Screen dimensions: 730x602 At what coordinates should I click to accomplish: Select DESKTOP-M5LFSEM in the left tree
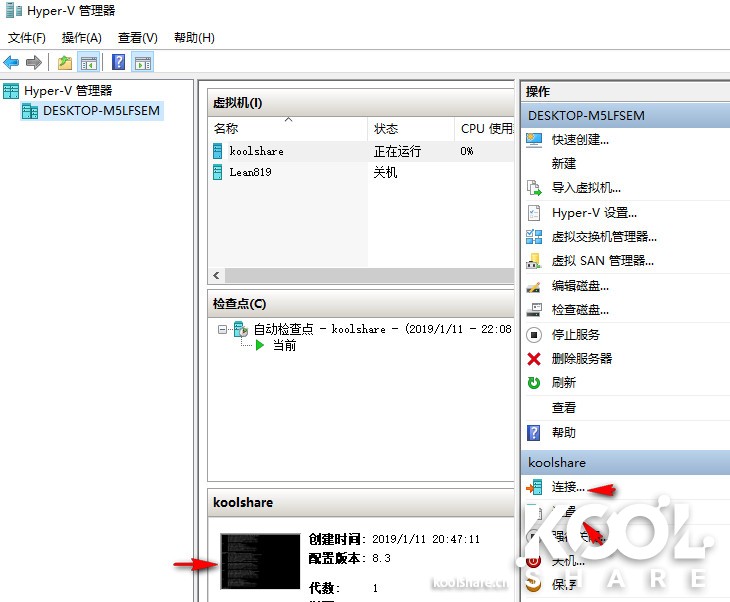click(101, 111)
